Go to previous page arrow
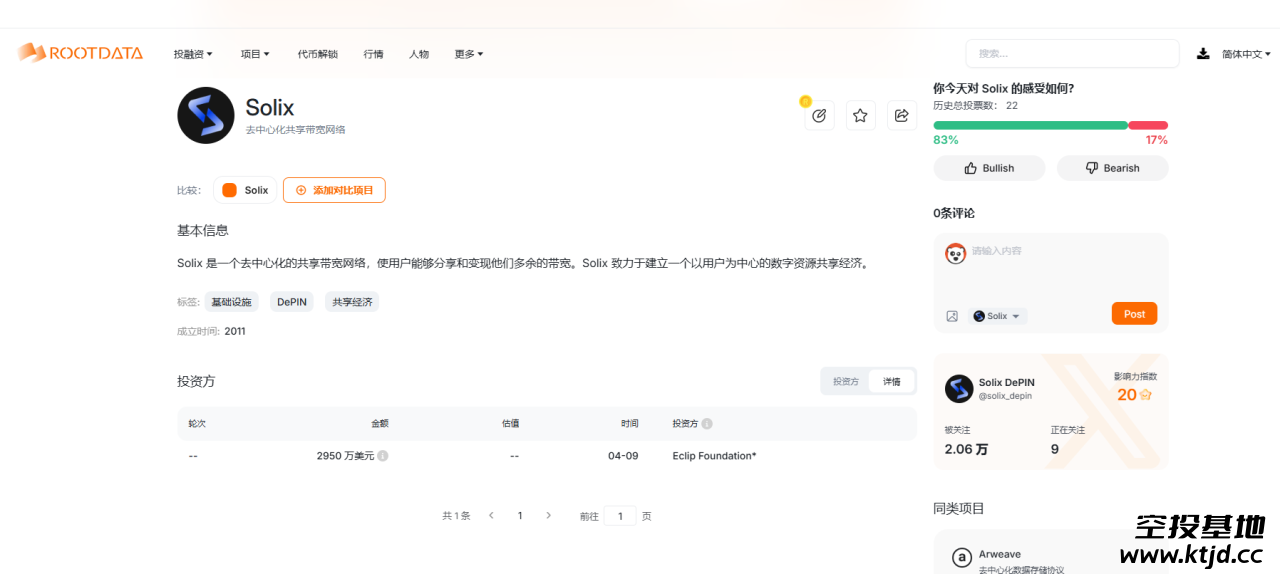 (491, 516)
